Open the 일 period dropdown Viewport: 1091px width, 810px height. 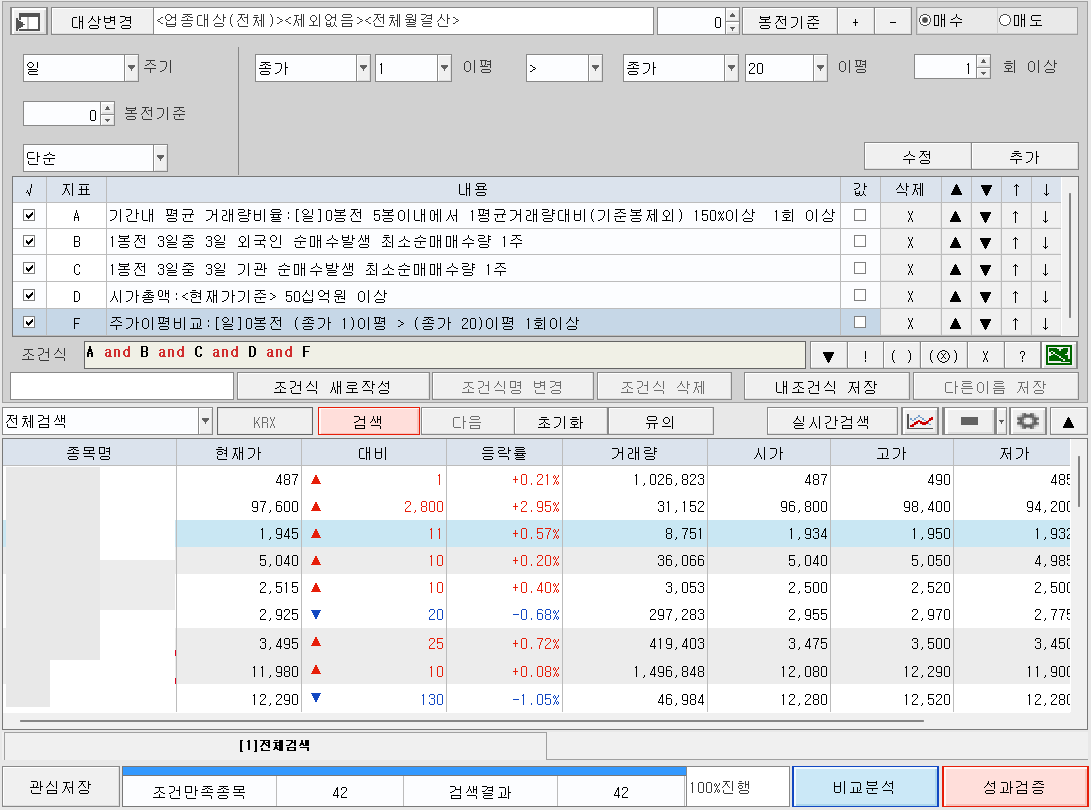(129, 68)
